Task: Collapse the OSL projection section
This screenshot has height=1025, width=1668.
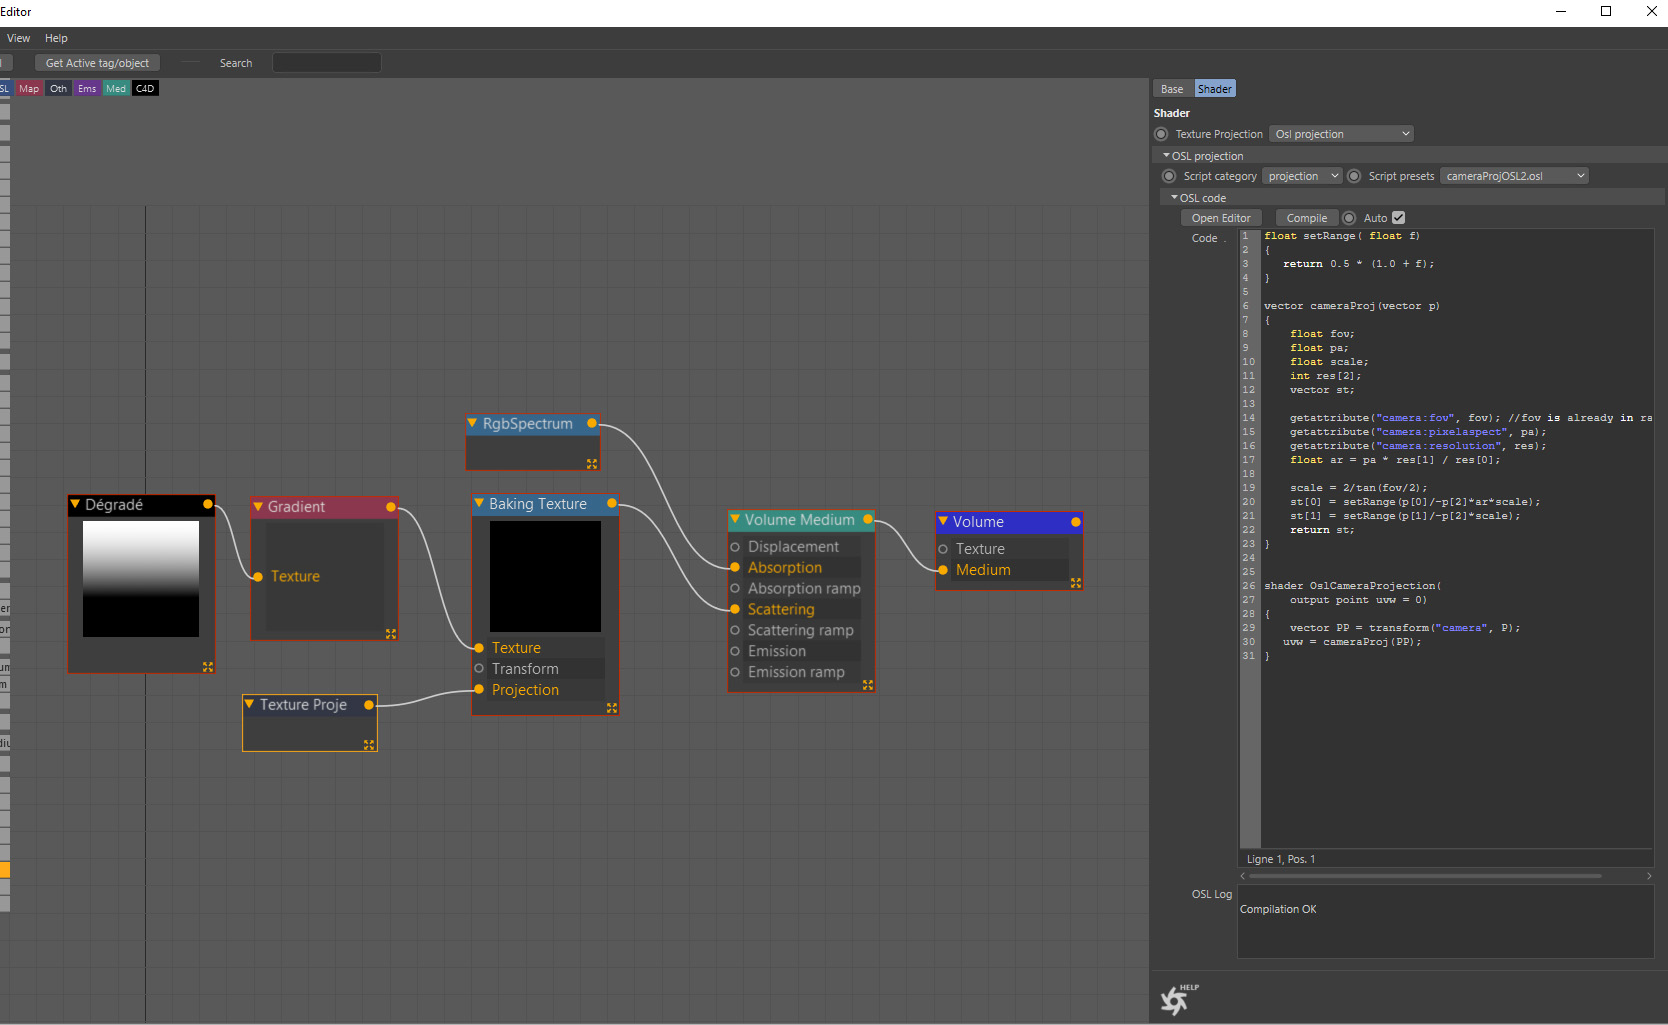Action: coord(1166,156)
